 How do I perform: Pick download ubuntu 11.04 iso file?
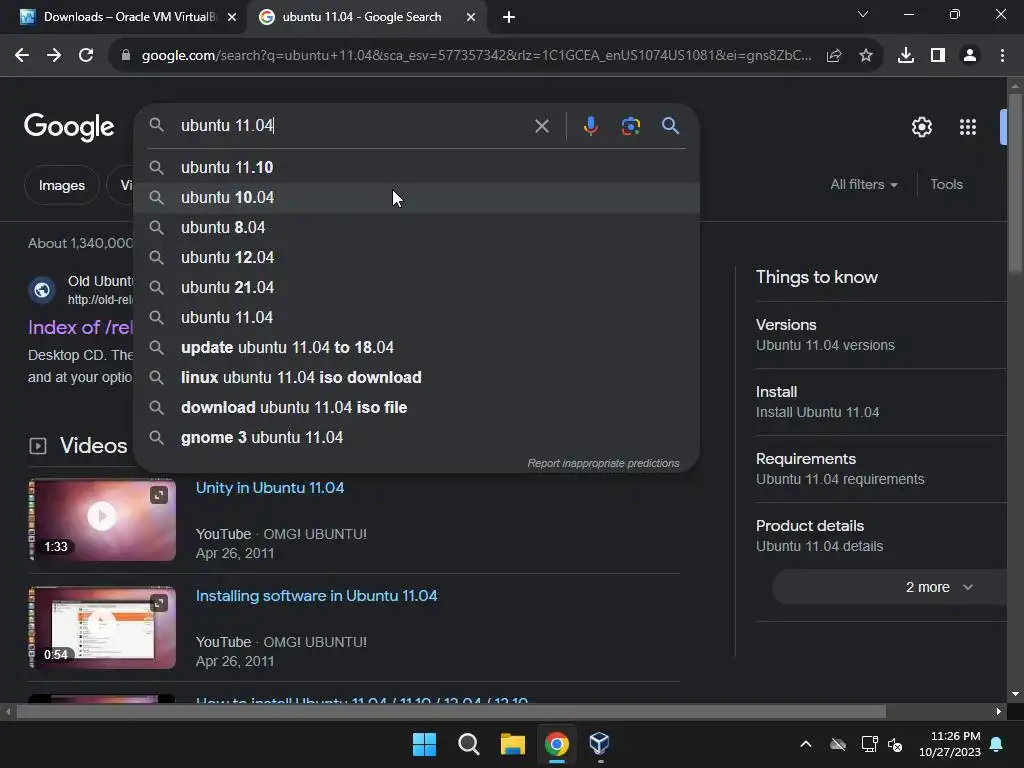[x=417, y=408]
